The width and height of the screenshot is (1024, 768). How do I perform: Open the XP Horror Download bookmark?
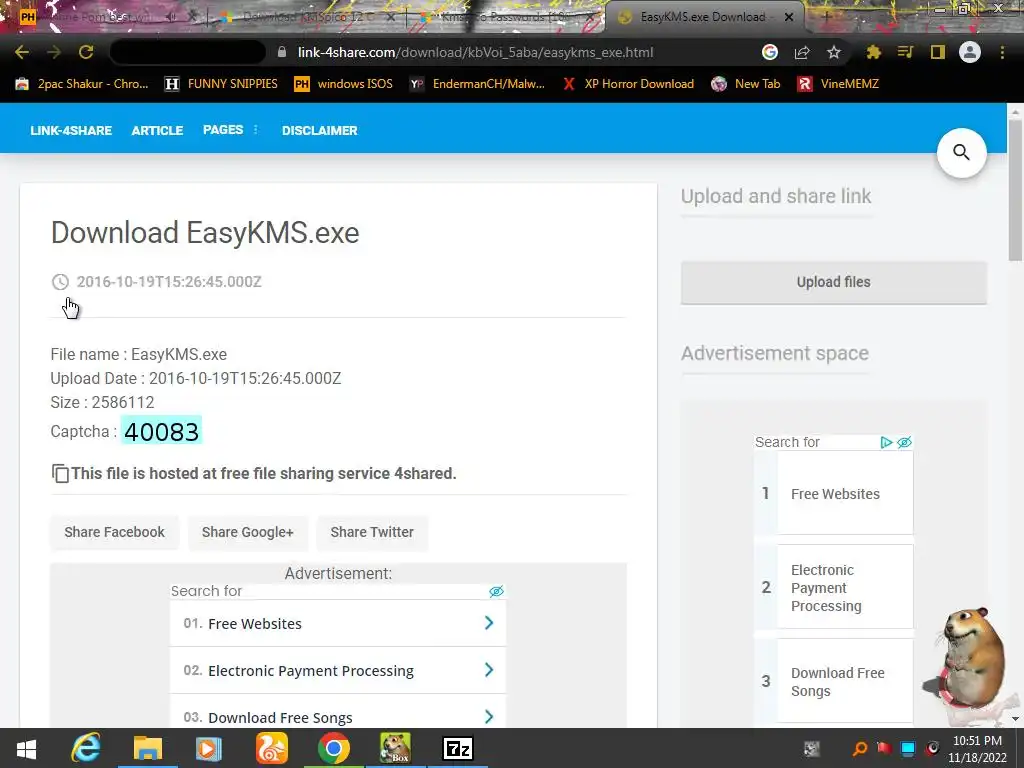click(628, 84)
